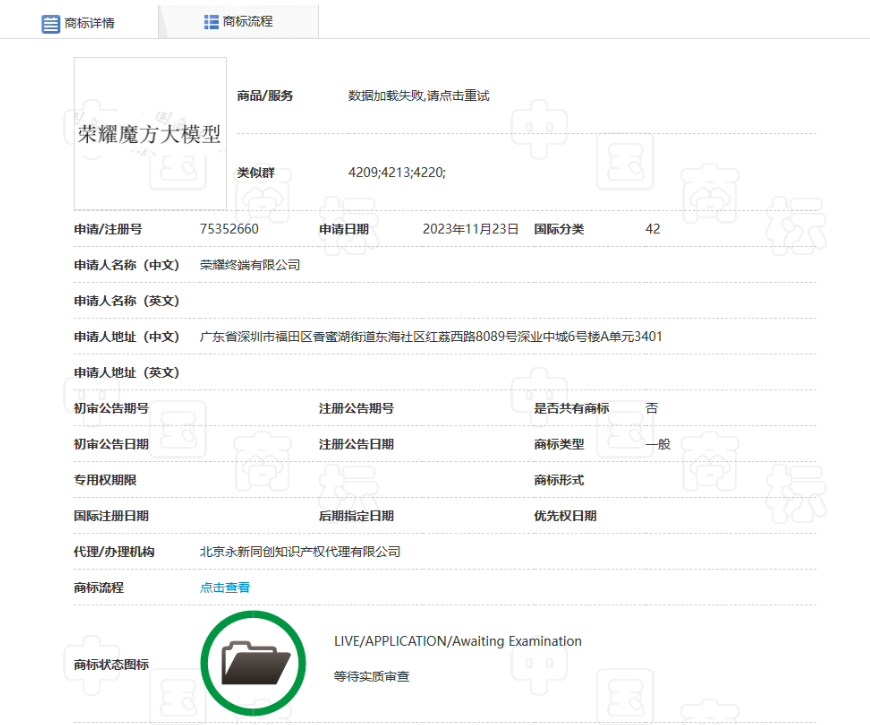Click the application date 2023年11月23日
Screen dimensions: 870x725
[471, 229]
